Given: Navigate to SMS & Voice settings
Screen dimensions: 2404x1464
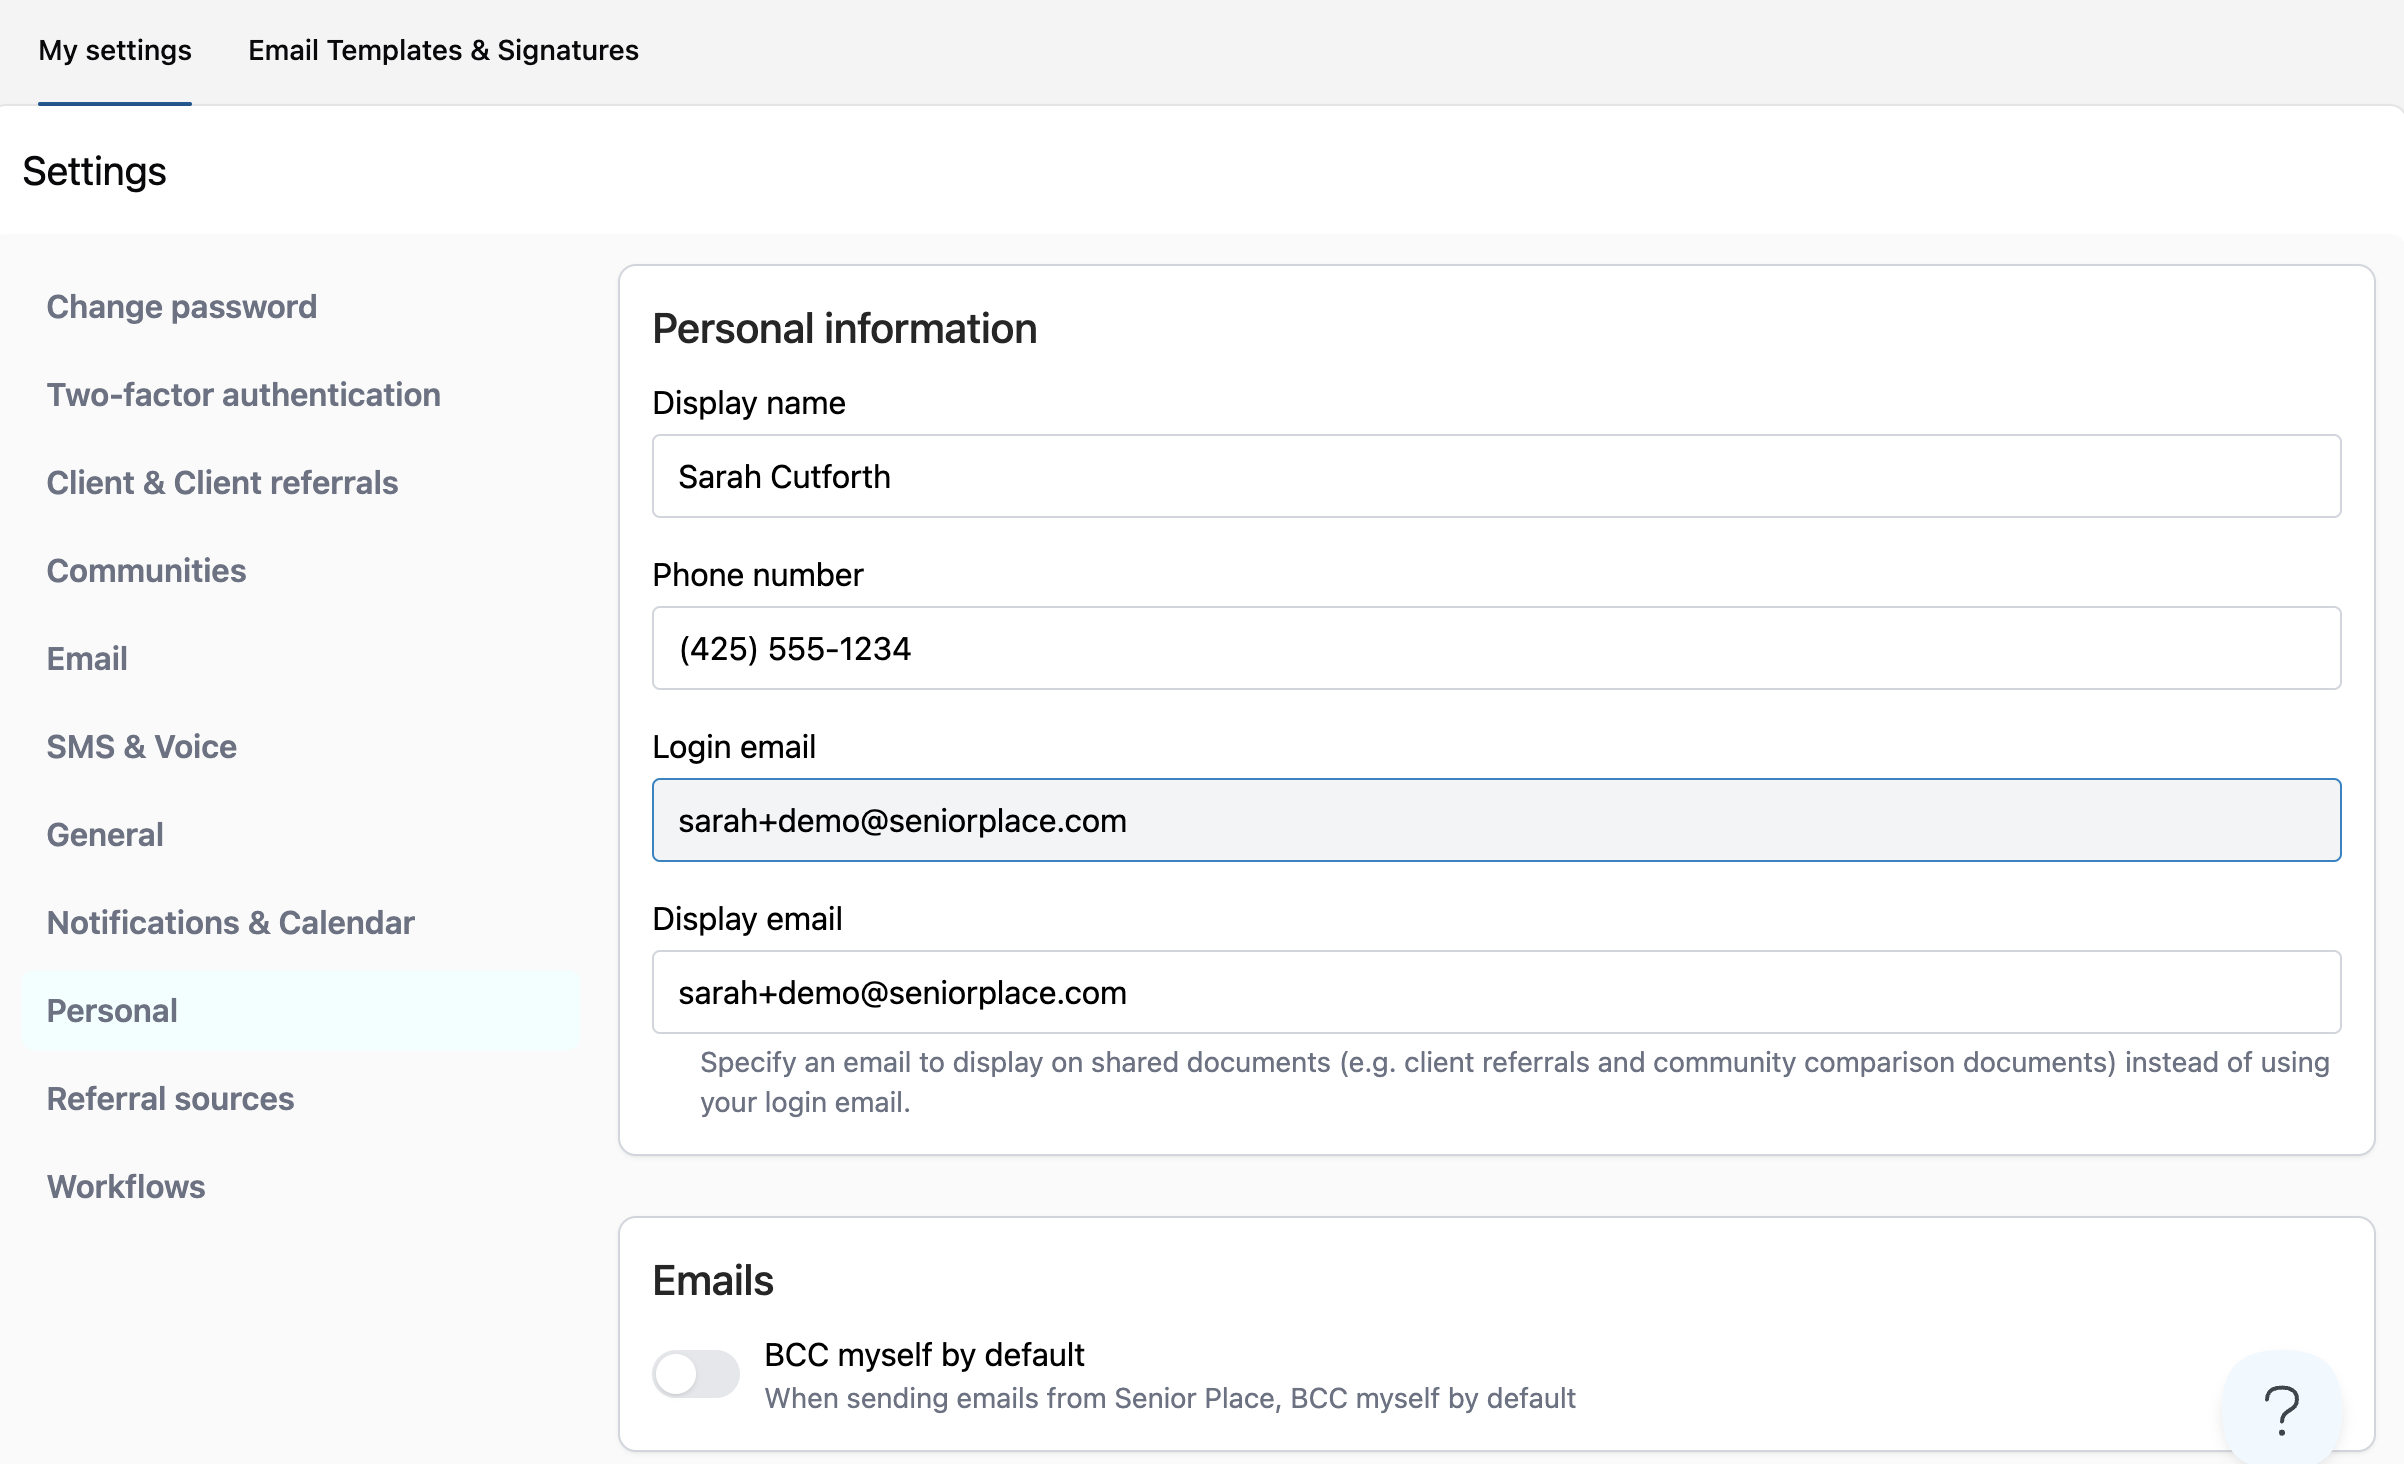Looking at the screenshot, I should (141, 747).
